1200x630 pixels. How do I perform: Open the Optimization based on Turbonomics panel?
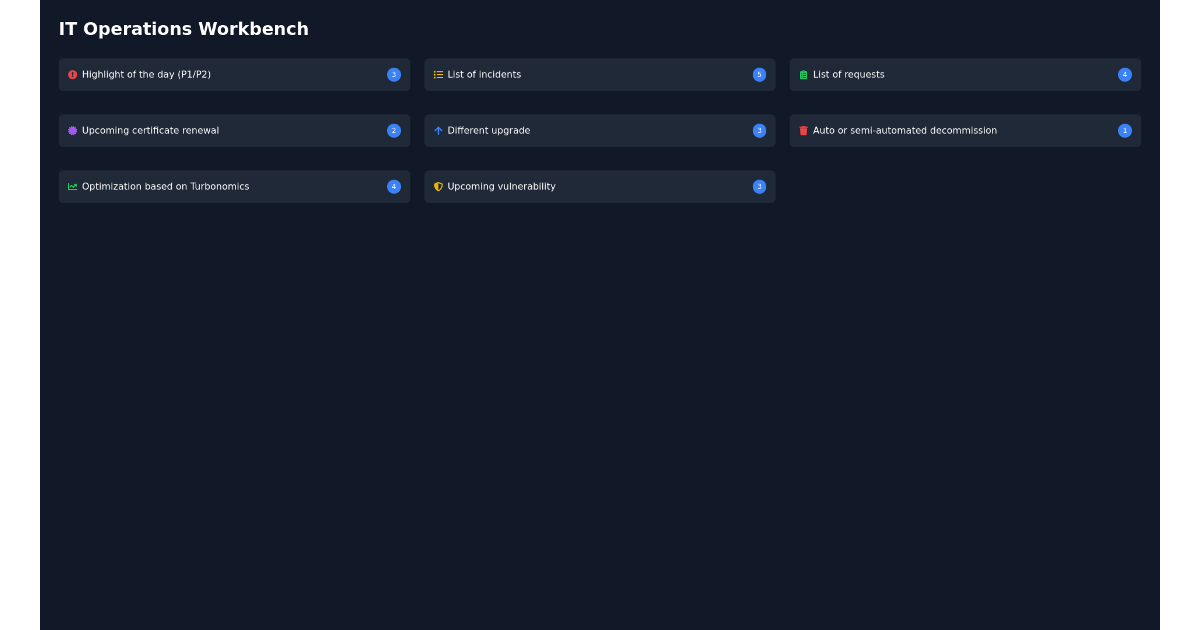coord(234,186)
